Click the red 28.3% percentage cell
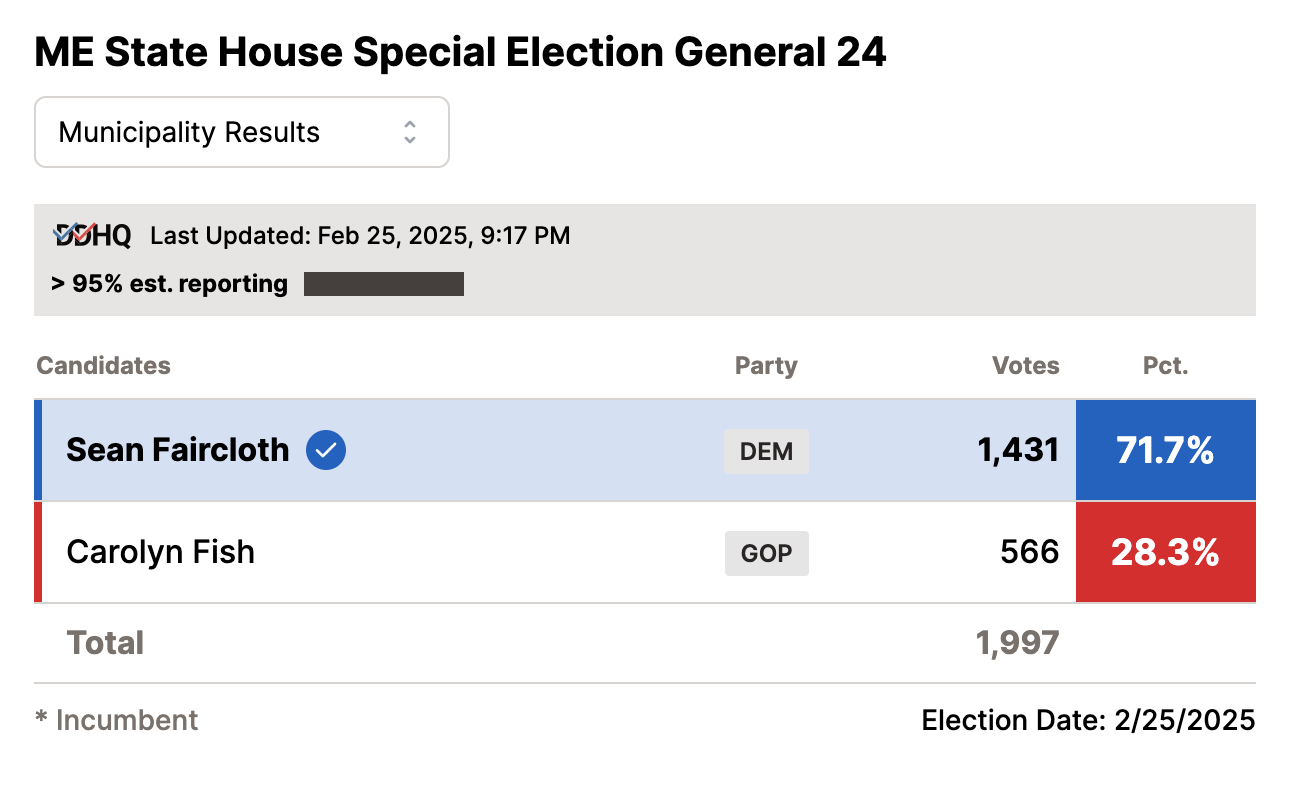 [1166, 552]
